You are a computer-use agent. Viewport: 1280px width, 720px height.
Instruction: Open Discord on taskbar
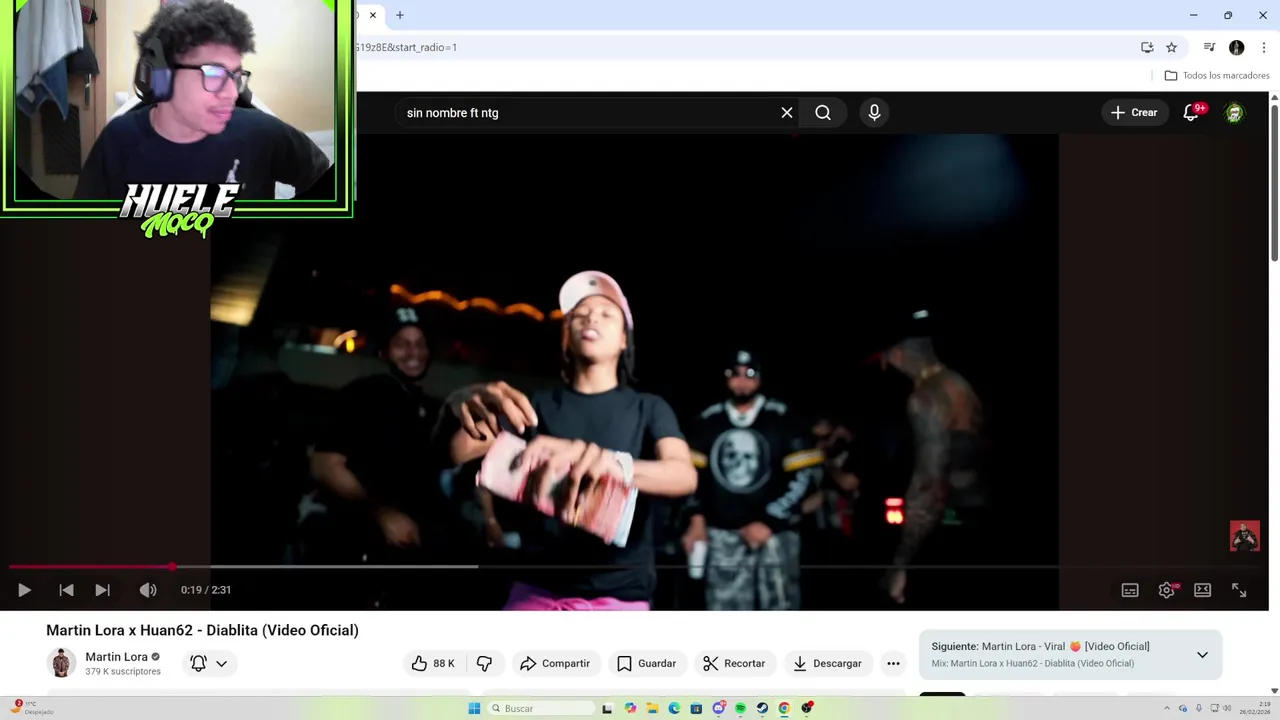point(718,708)
